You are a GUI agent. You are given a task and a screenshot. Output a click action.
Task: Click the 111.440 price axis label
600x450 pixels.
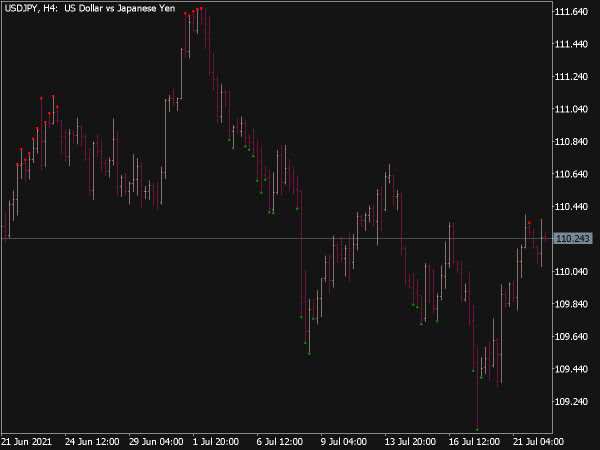571,44
